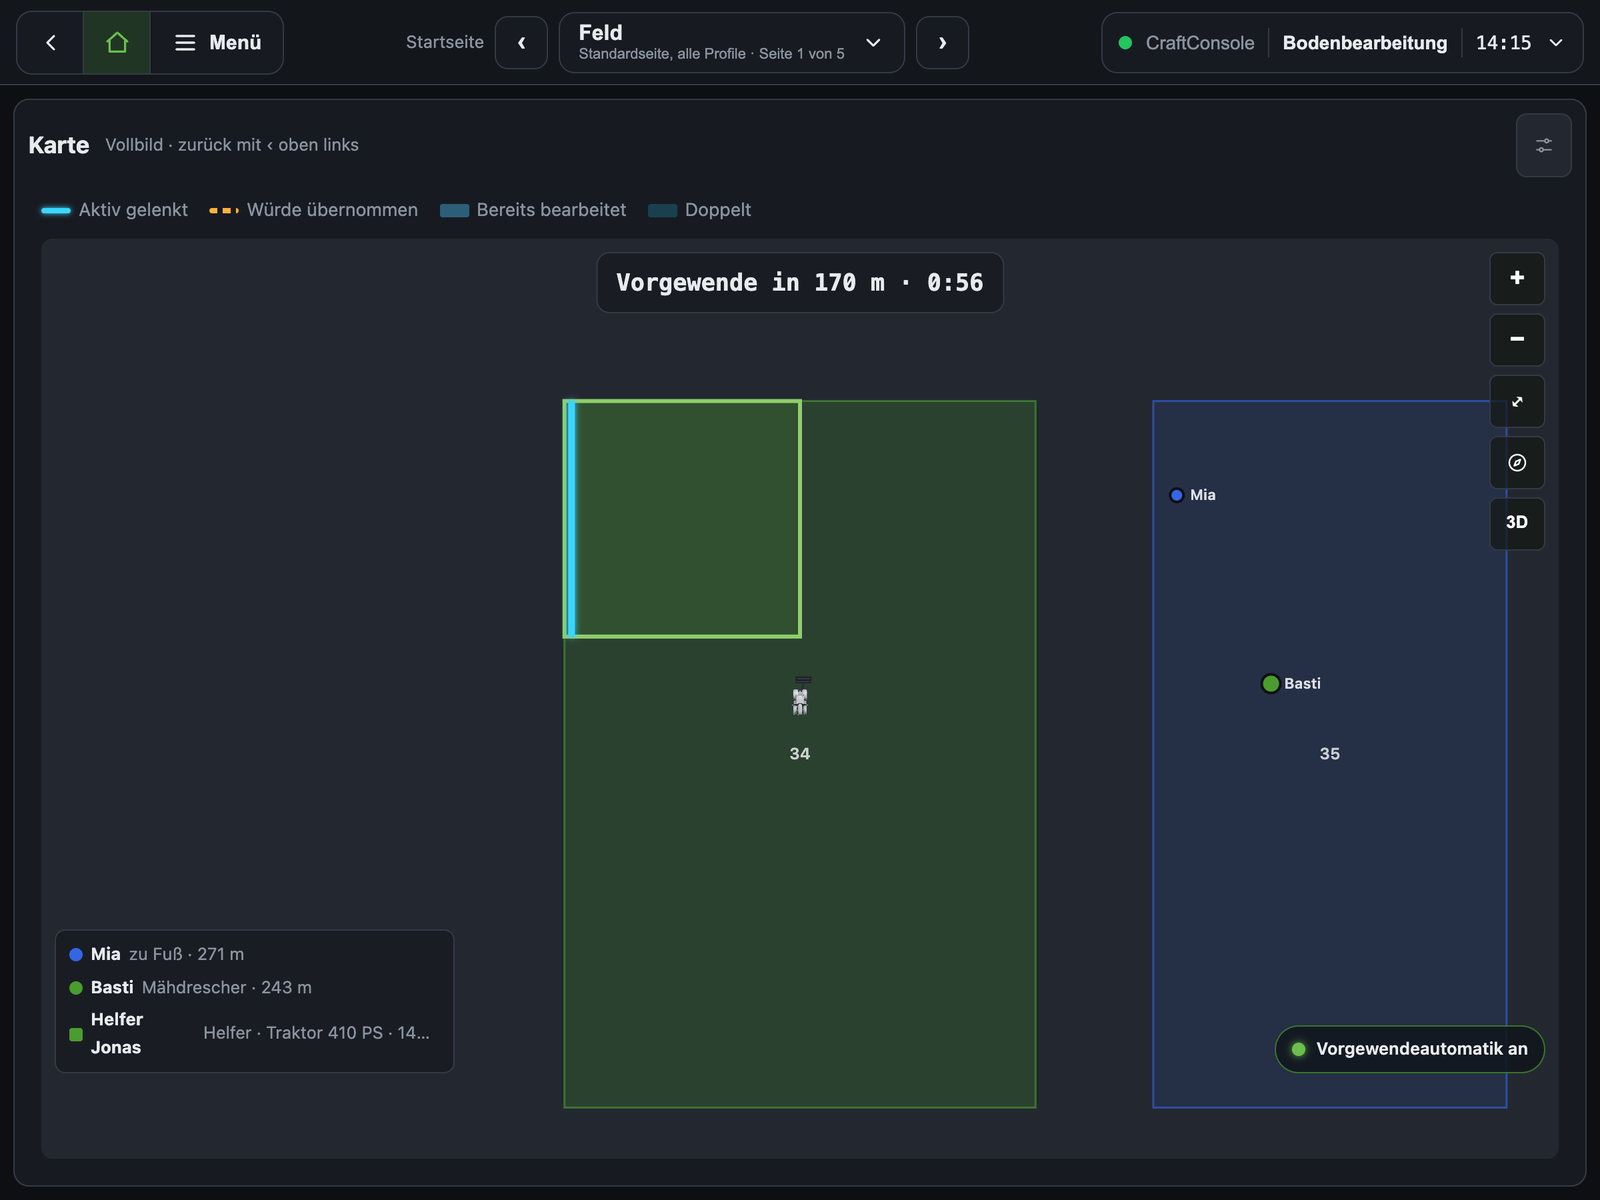Click Vorgewende in 170 m banner
This screenshot has height=1200, width=1600.
[x=800, y=283]
